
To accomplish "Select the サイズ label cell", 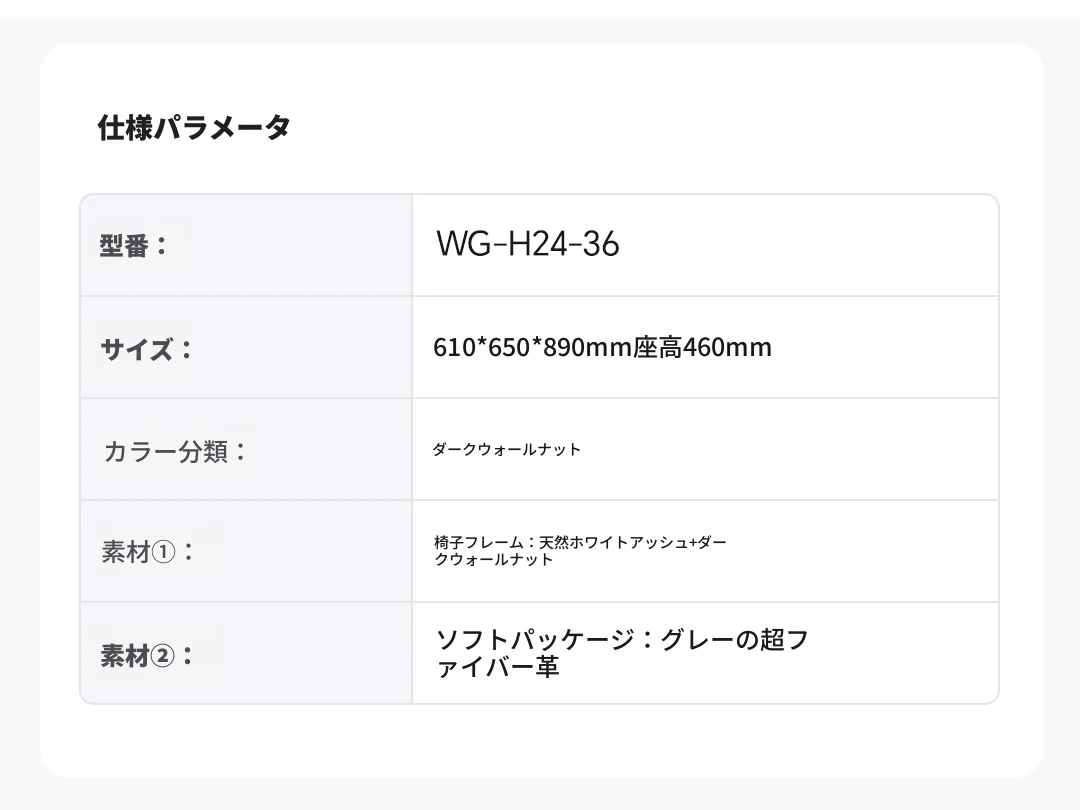I will (x=246, y=347).
